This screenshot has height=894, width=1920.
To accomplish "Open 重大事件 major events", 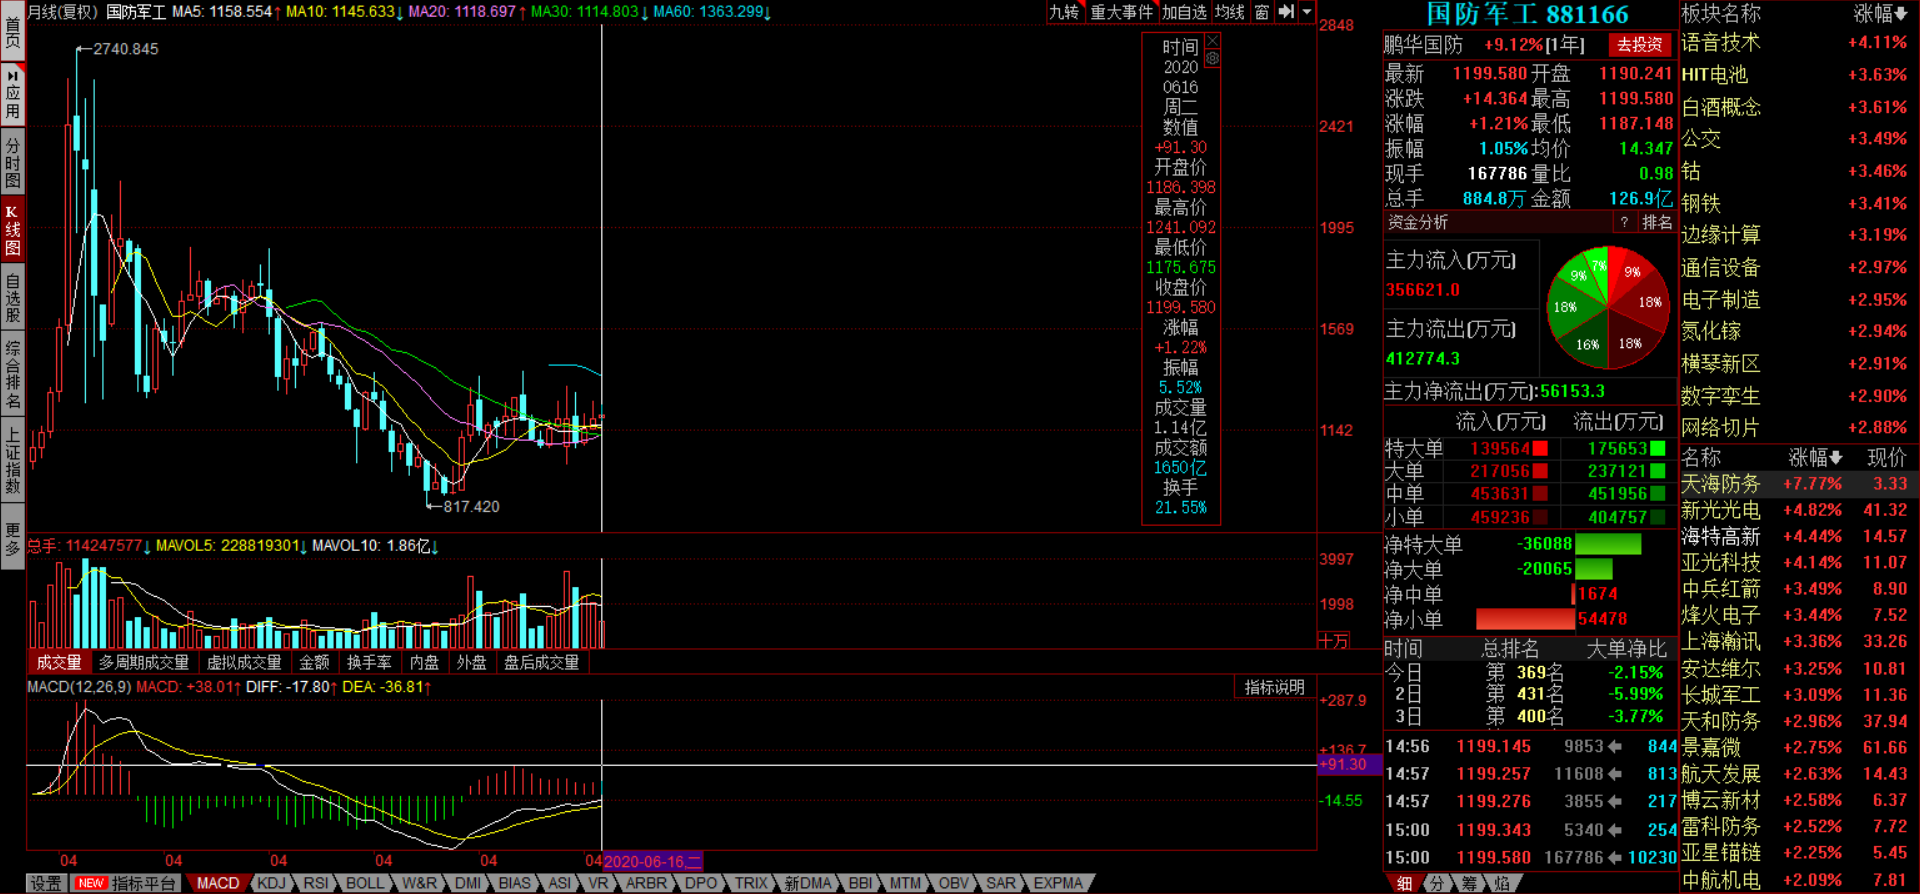I will pos(1121,12).
